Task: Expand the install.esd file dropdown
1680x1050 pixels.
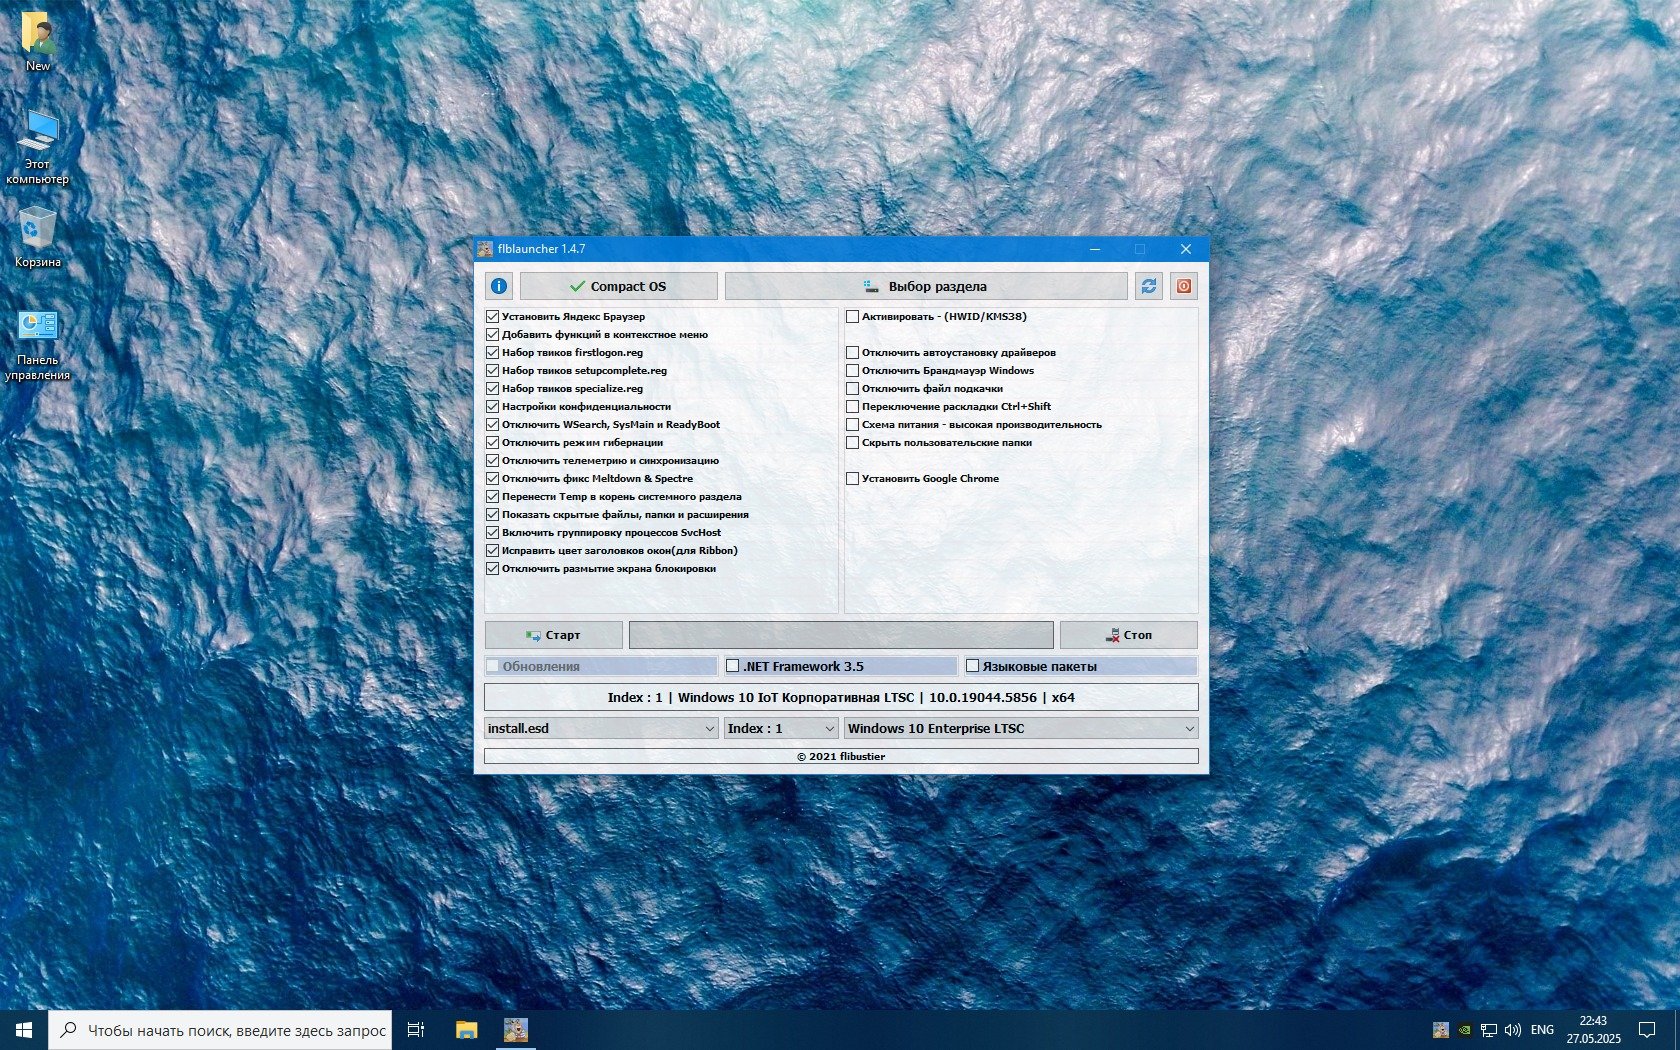Action: coord(601,729)
